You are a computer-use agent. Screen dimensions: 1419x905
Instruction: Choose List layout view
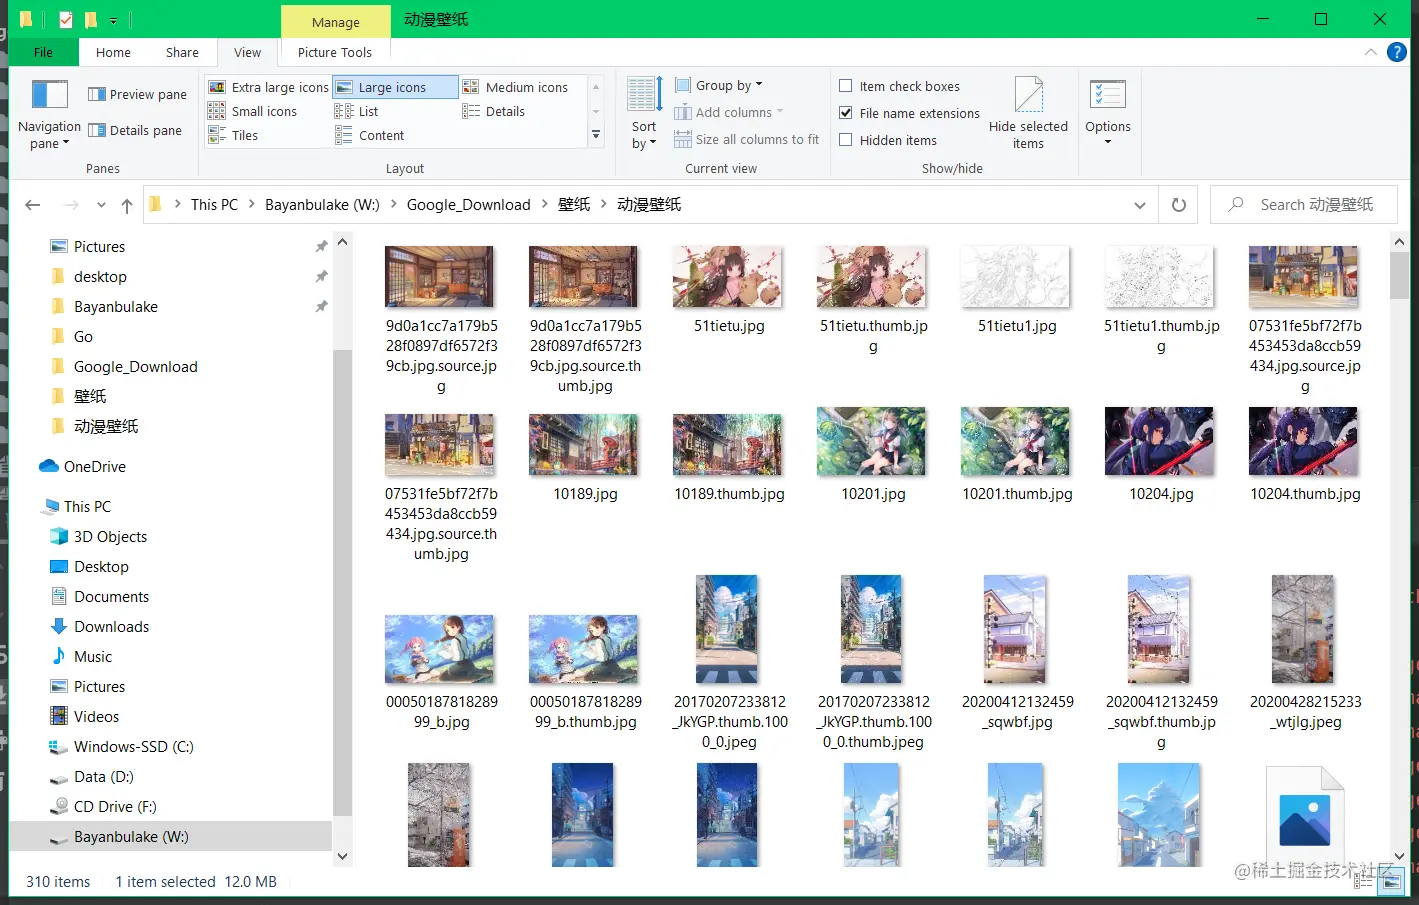point(357,111)
